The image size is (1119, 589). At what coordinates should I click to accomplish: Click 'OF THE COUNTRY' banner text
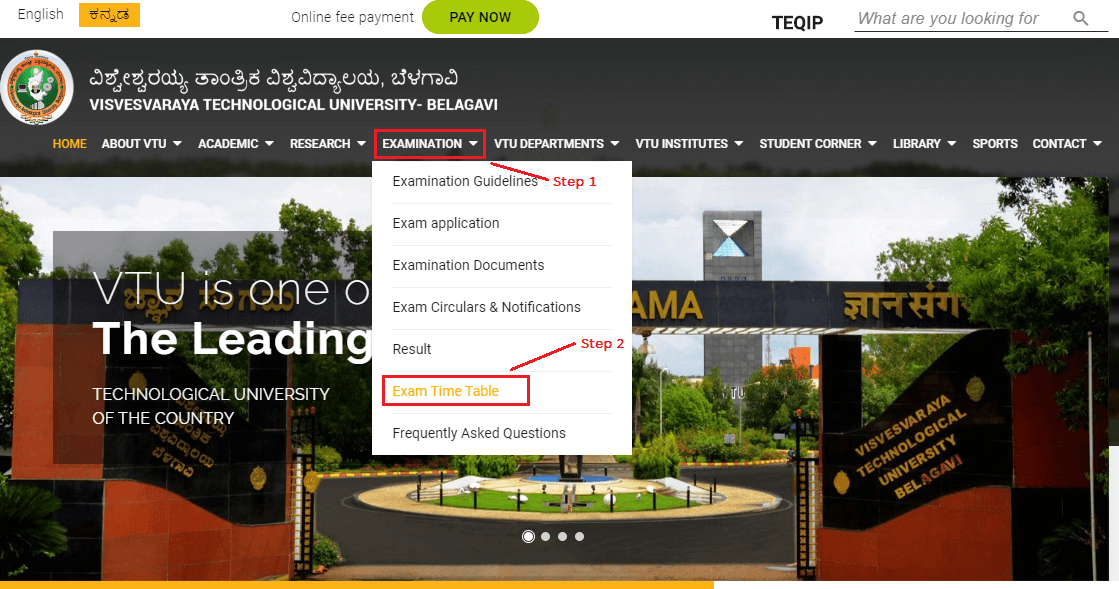click(163, 418)
